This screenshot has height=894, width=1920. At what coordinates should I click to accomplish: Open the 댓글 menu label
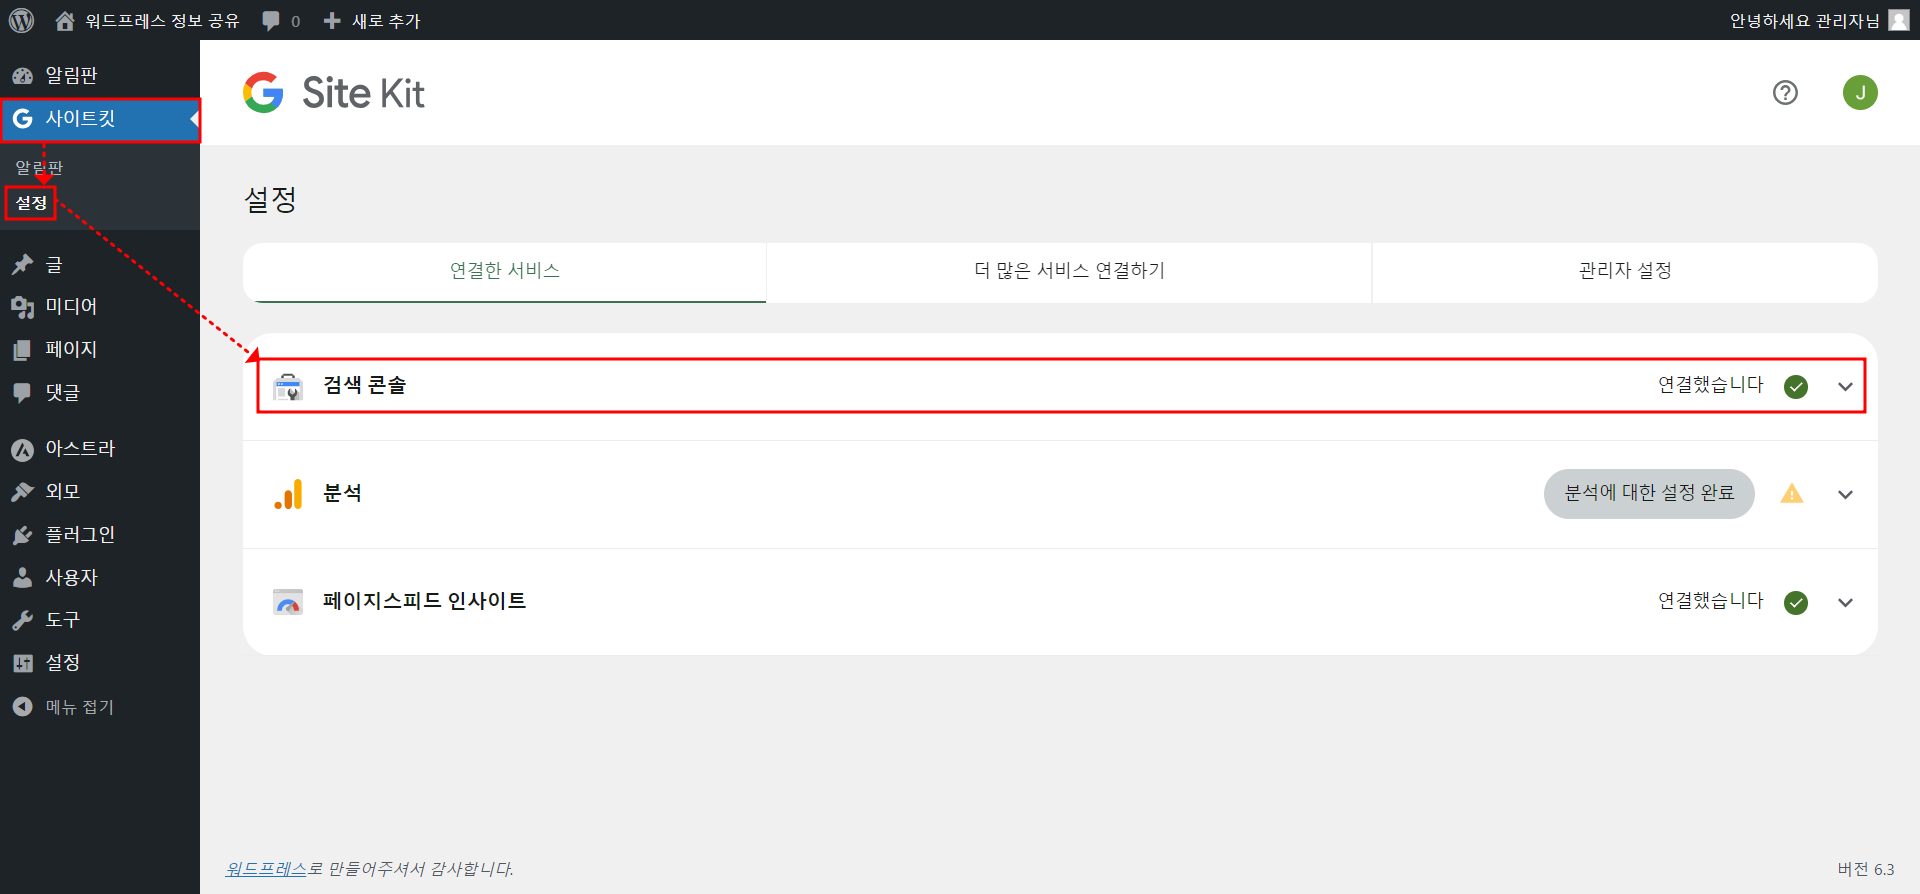(x=62, y=393)
